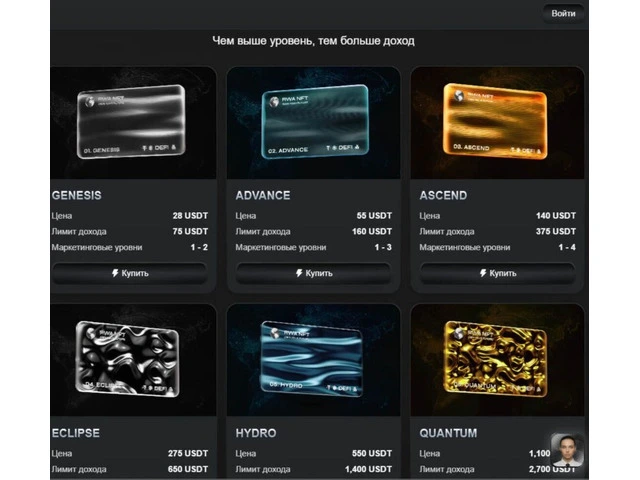Screen dimensions: 640x480
Task: Buy the GENESIS NFT card
Action: click(130, 273)
